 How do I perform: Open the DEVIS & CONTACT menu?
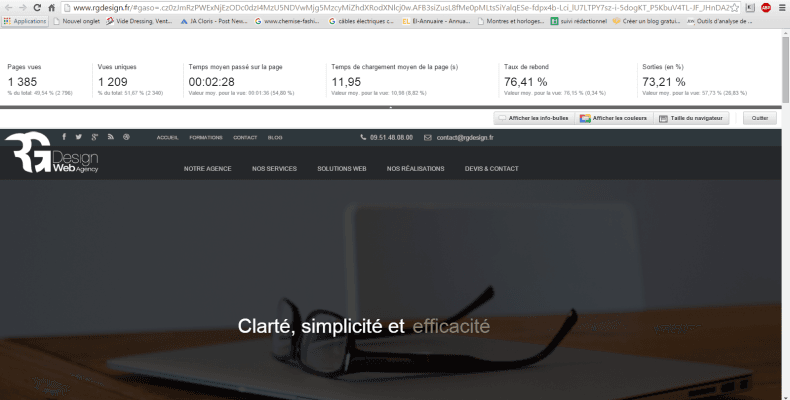491,169
